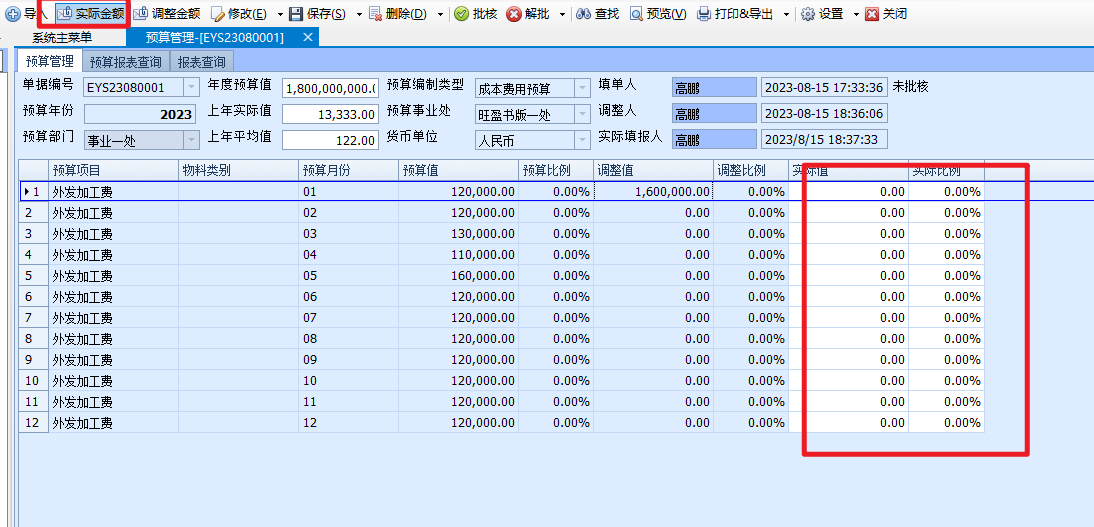Click the date field 2023-08-15 18:36:06
The height and width of the screenshot is (527, 1094).
[x=824, y=113]
